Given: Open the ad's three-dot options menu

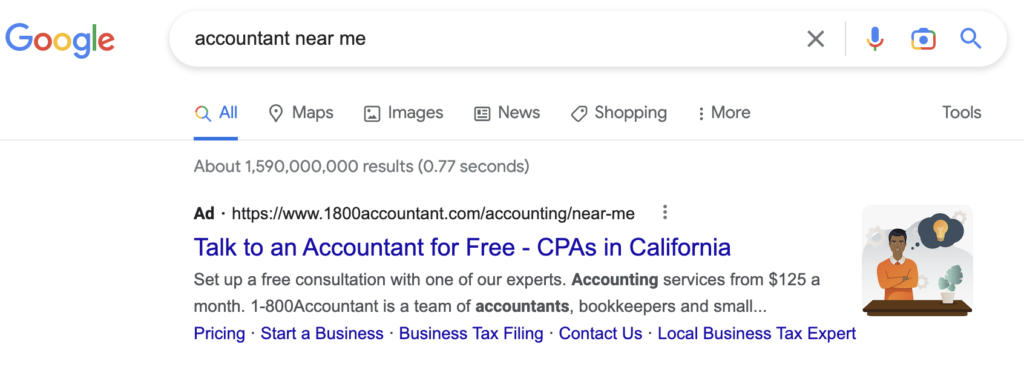Looking at the screenshot, I should point(665,212).
